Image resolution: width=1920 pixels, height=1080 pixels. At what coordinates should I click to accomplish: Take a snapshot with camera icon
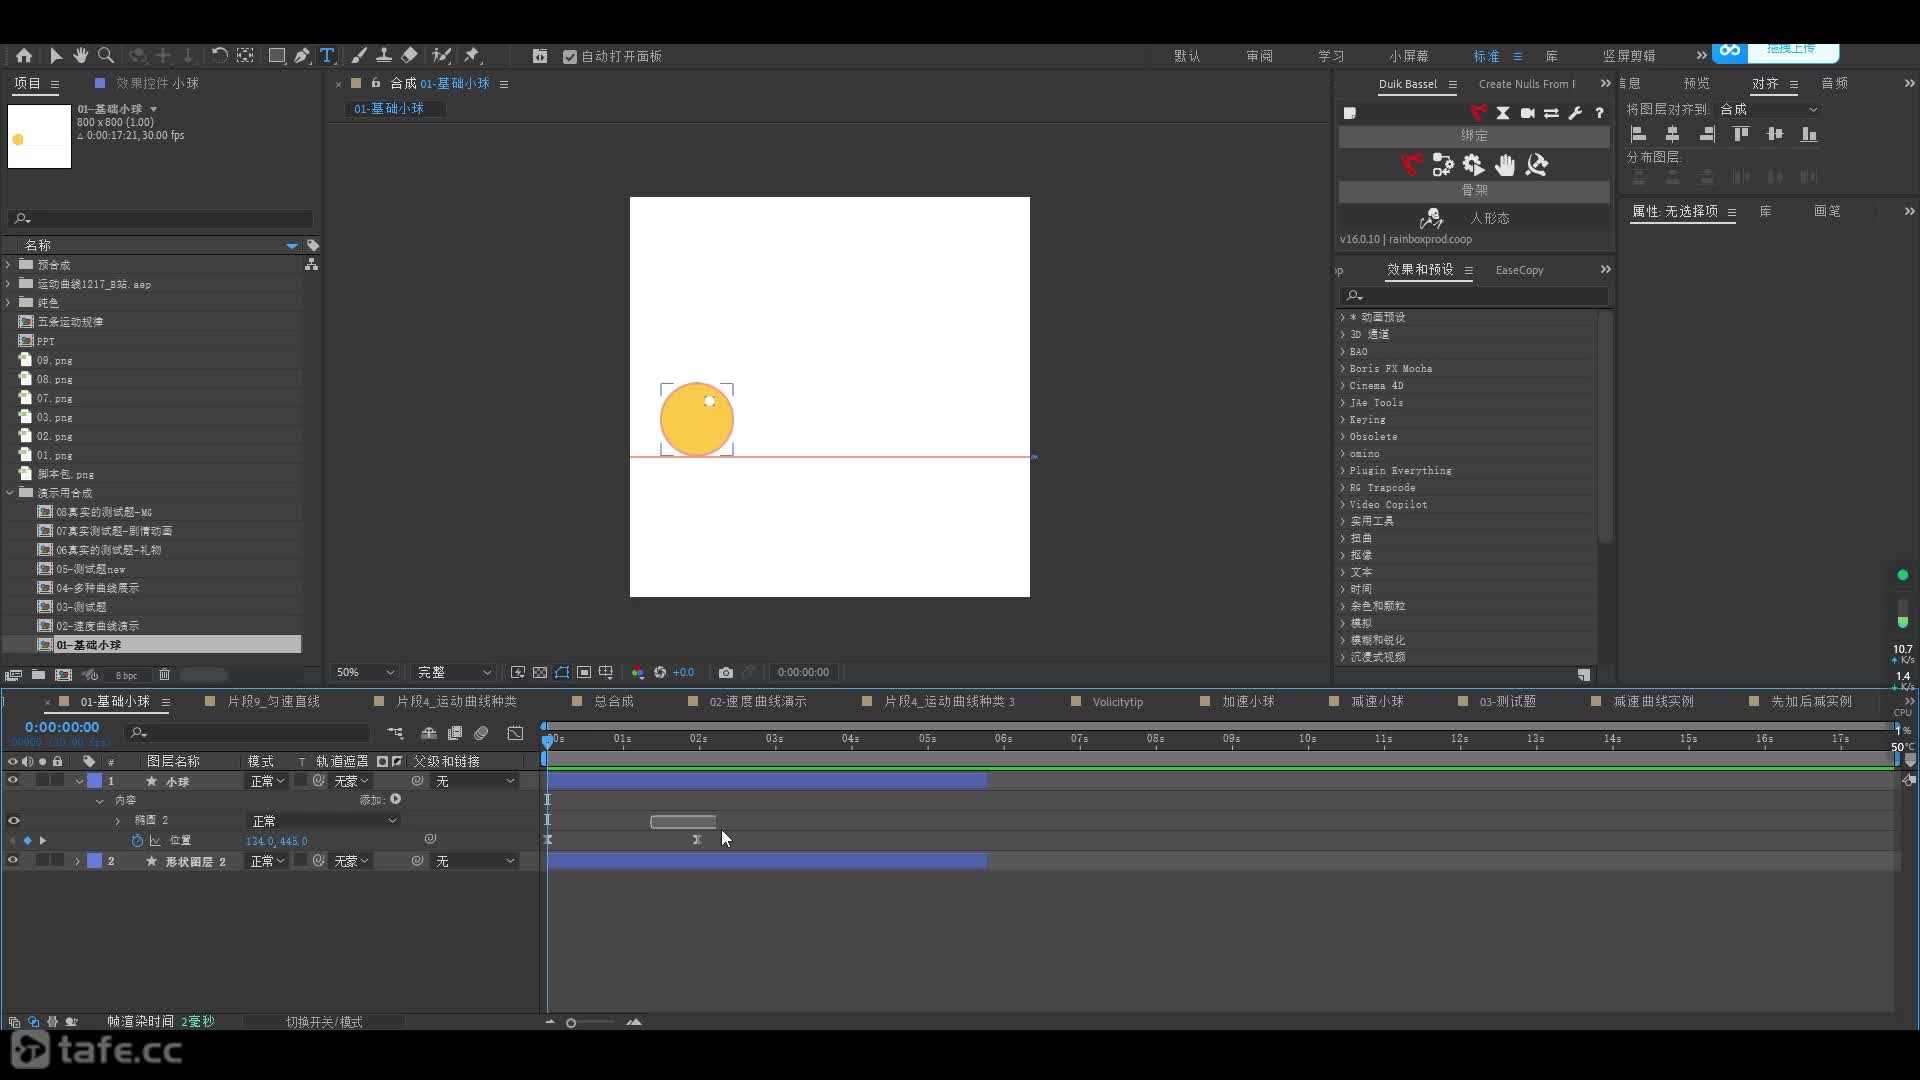726,672
